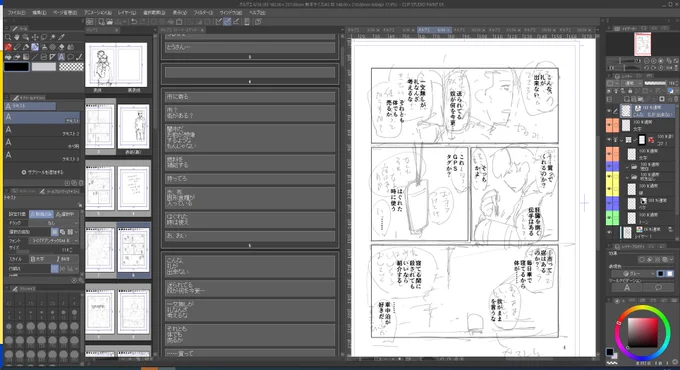
Task: Click the Redo arrow in the command bar
Action: coord(143,22)
